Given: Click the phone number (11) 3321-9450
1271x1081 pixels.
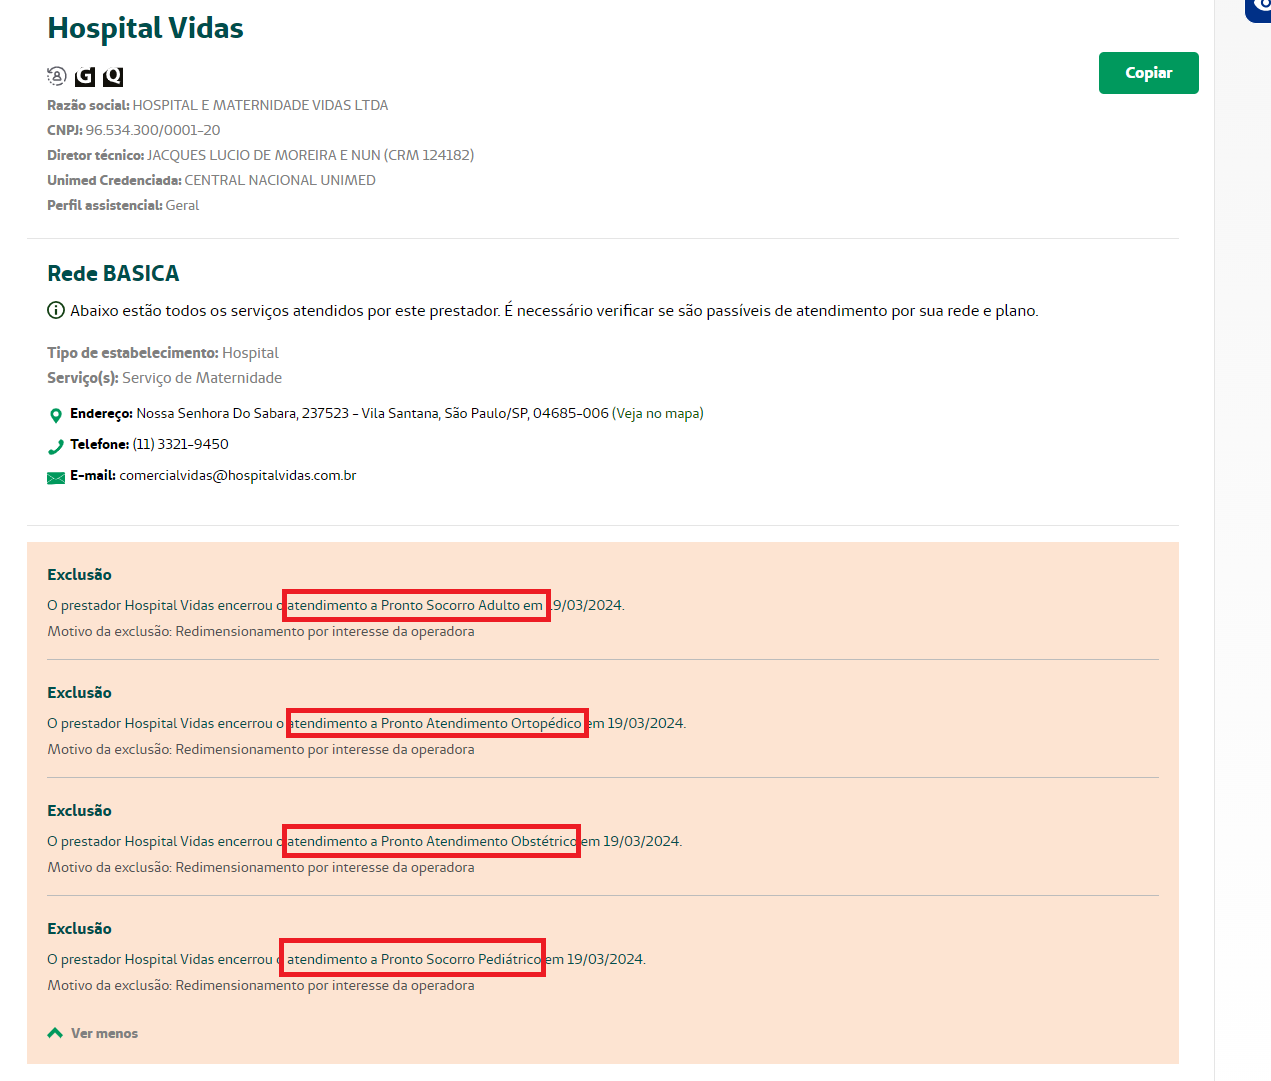Looking at the screenshot, I should [180, 444].
